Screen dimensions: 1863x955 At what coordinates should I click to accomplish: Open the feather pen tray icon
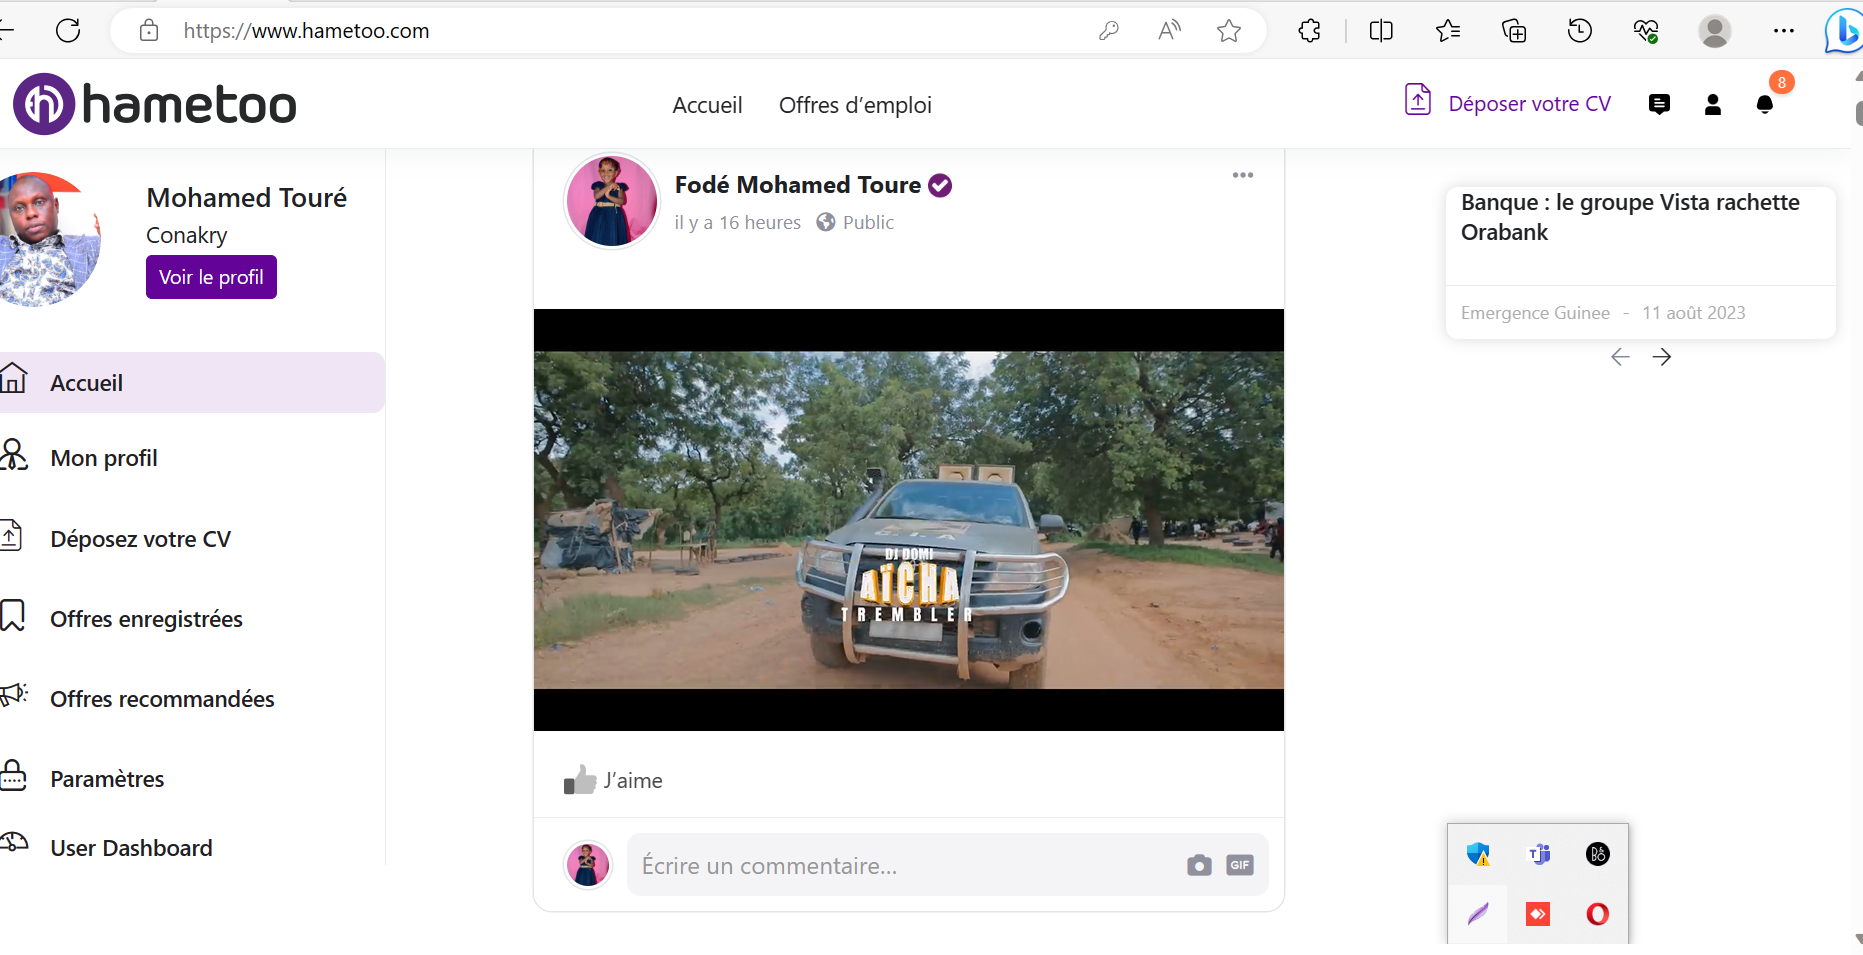tap(1478, 913)
